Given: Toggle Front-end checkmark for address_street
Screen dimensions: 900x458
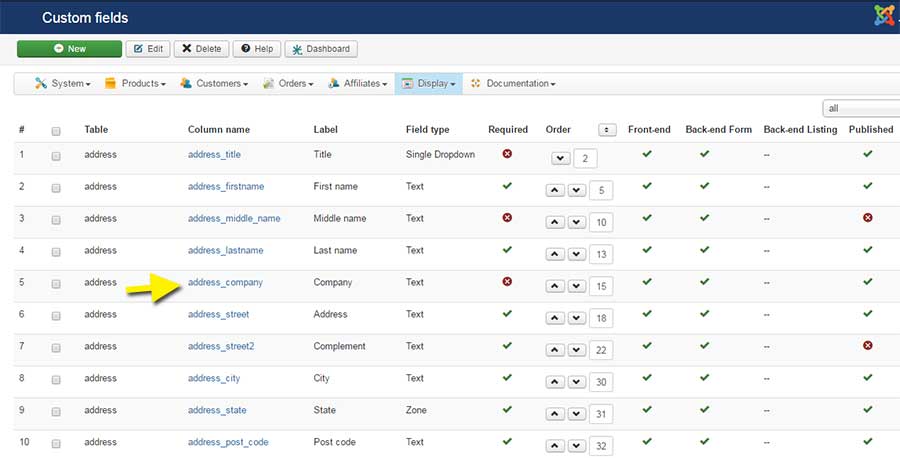Looking at the screenshot, I should pos(647,314).
